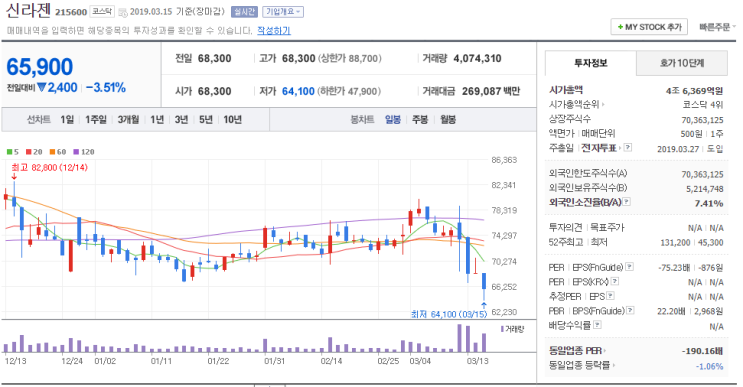Select the 1주일 line chart period
Viewport: 743px width, 387px height.
[x=96, y=120]
